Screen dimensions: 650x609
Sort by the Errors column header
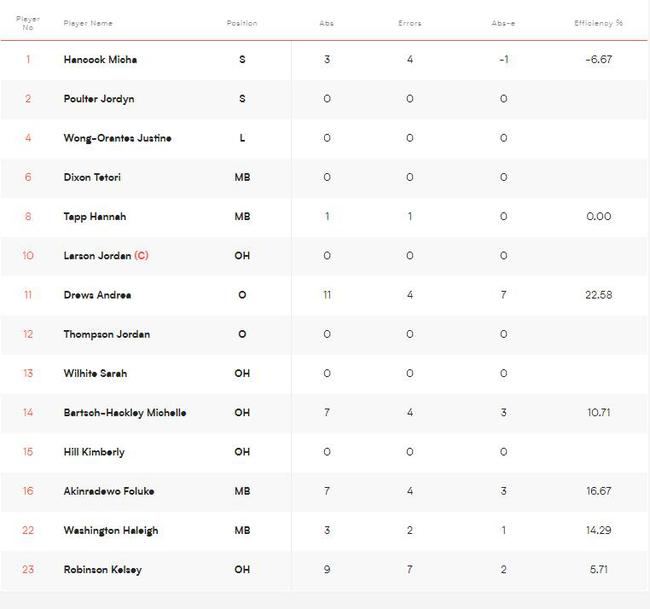point(409,23)
